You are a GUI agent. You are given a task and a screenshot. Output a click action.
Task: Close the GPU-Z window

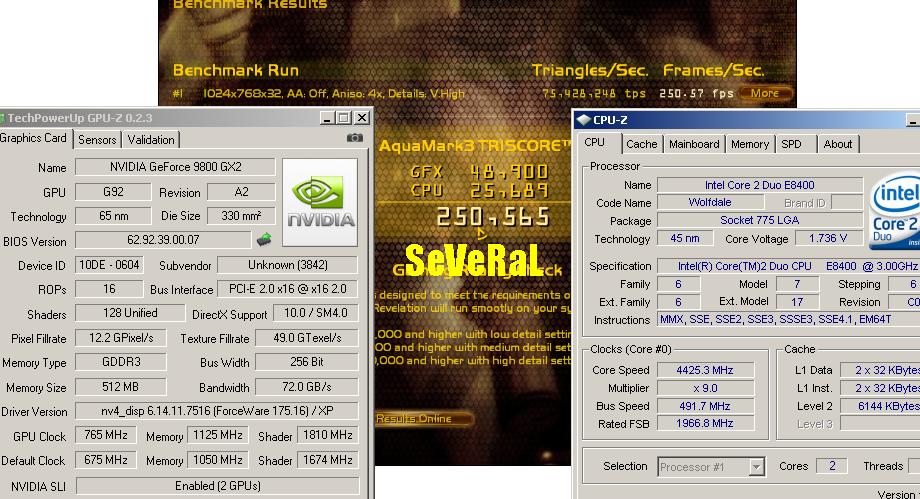point(363,118)
